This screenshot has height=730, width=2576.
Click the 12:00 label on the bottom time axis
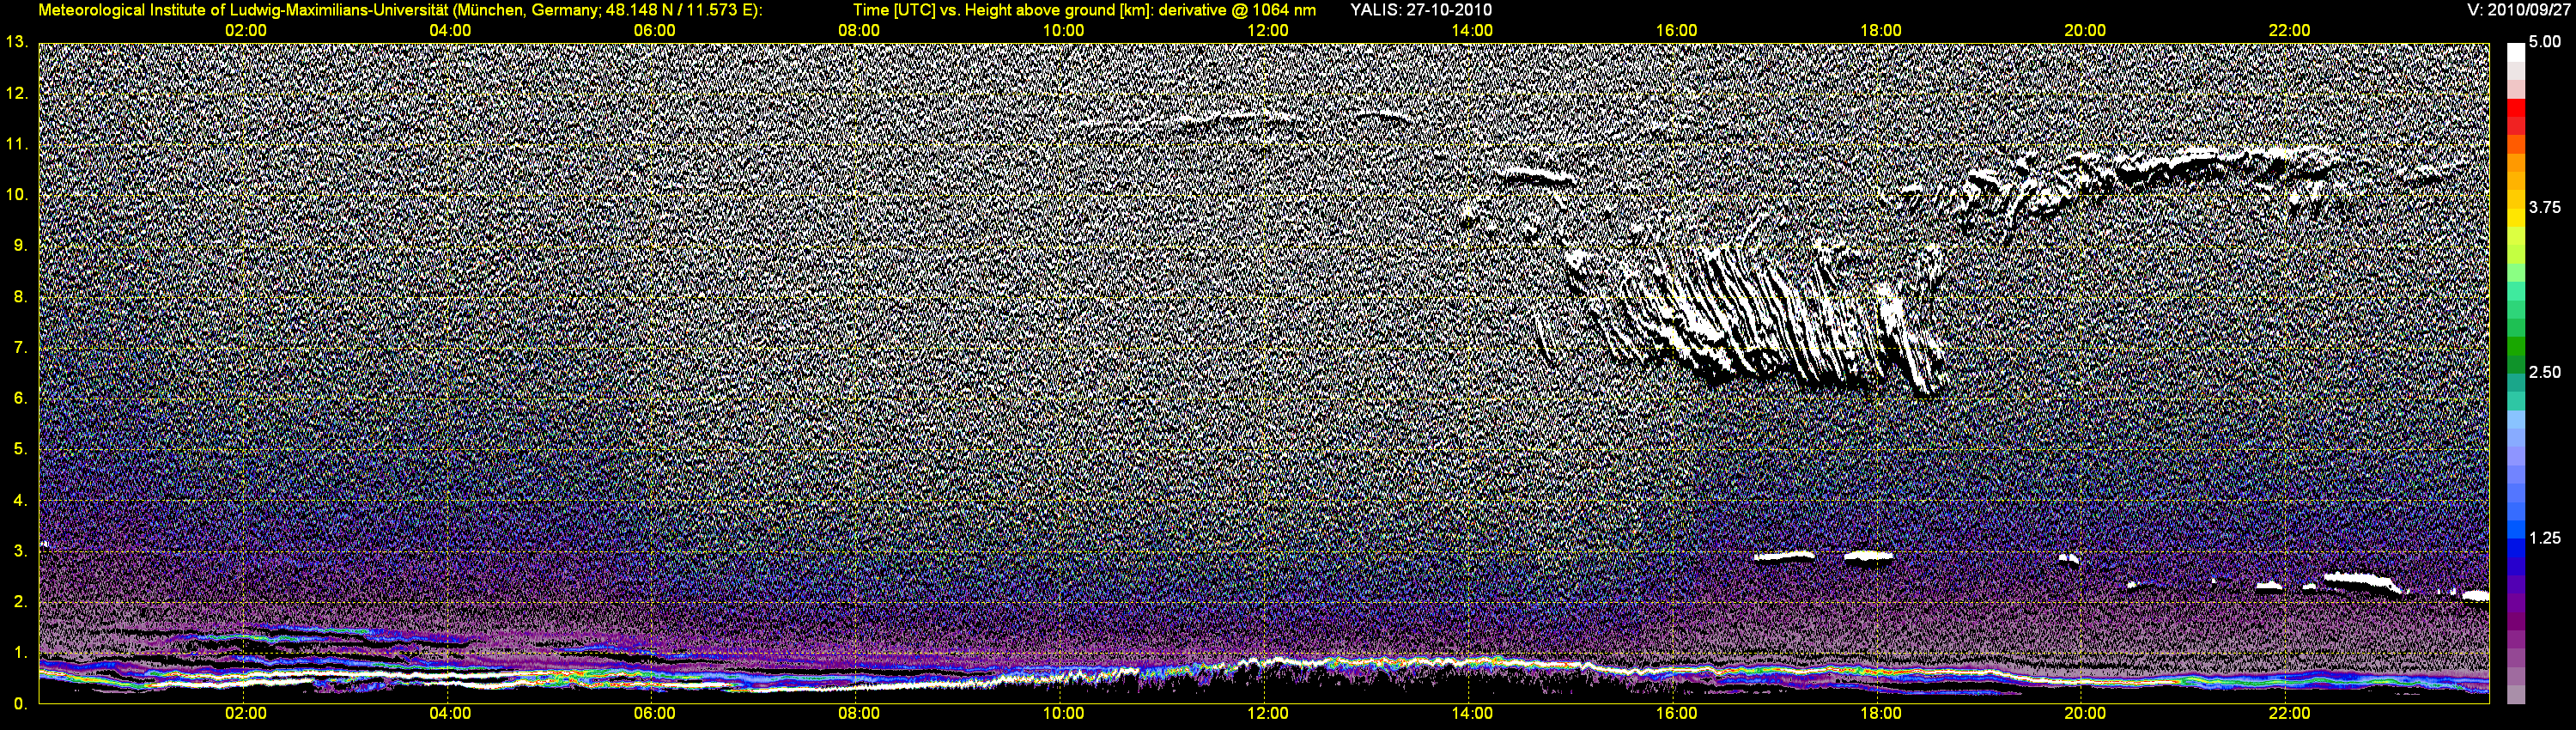click(1268, 714)
